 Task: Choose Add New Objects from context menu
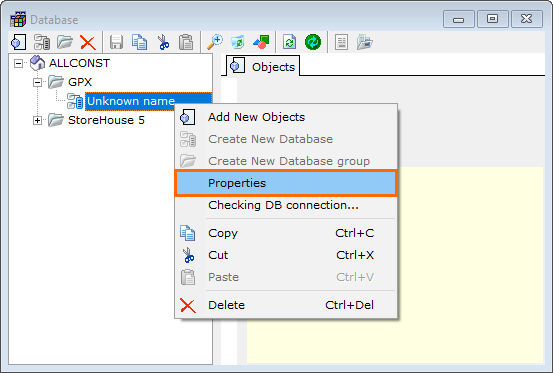tap(286, 117)
